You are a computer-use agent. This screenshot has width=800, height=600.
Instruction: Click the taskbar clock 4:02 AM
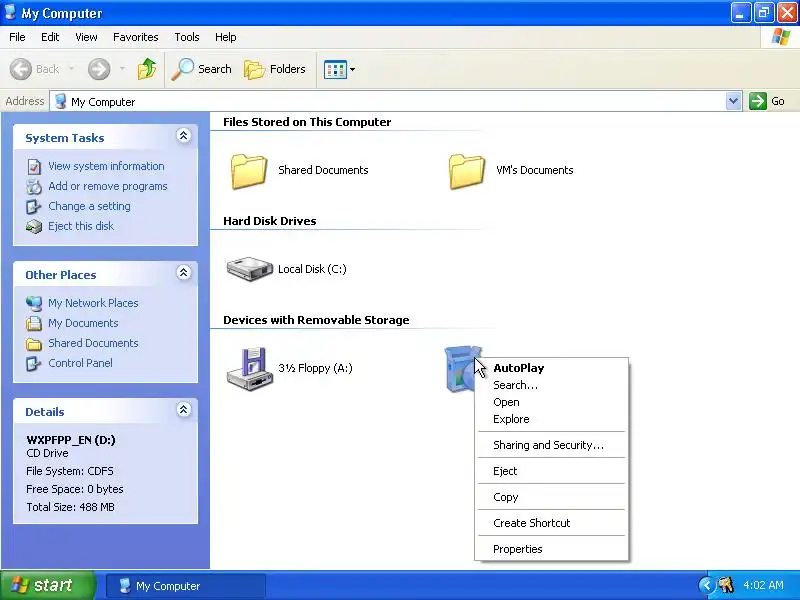[763, 585]
